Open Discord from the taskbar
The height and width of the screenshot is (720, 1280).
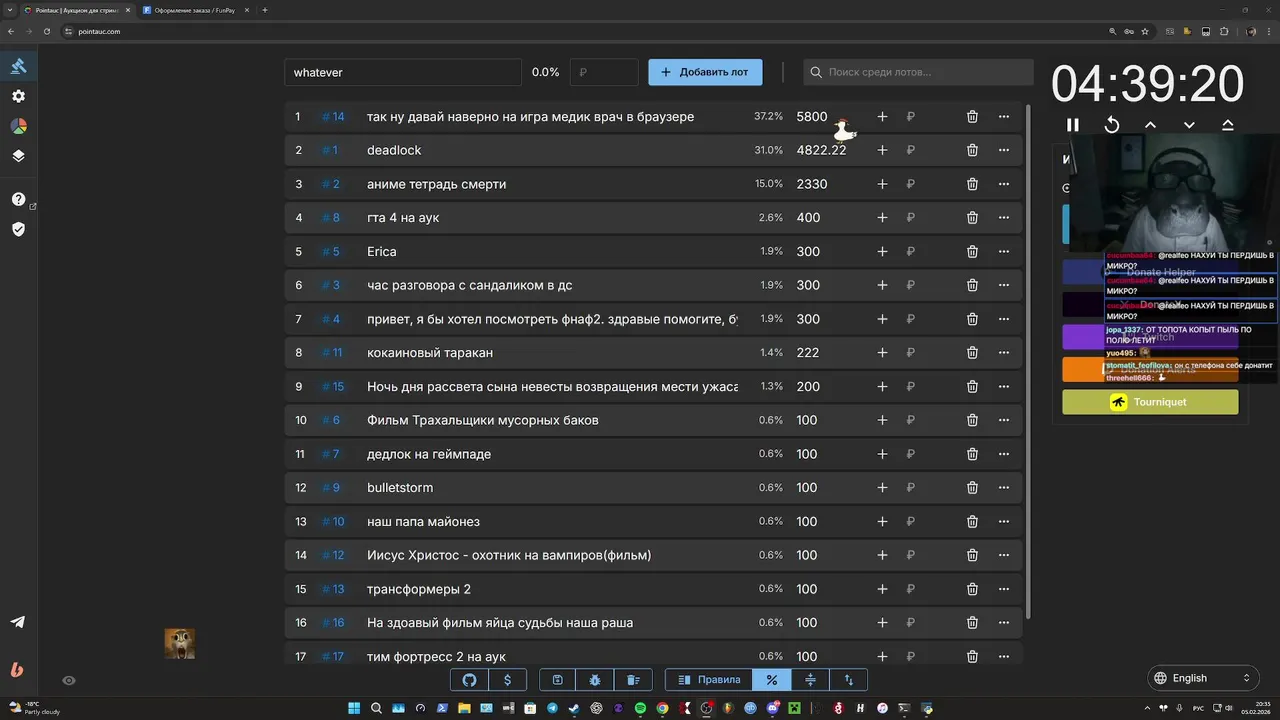(x=773, y=708)
